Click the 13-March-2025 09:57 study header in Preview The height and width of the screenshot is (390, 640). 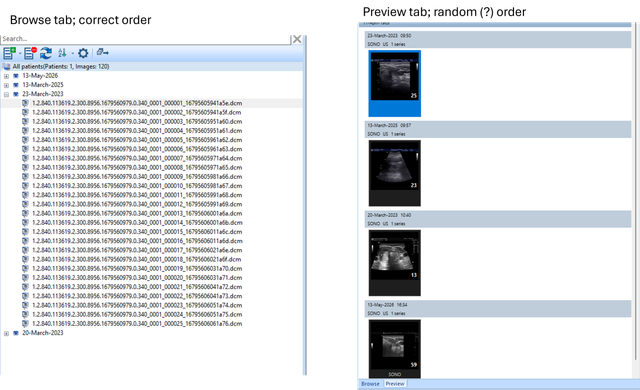[498, 129]
